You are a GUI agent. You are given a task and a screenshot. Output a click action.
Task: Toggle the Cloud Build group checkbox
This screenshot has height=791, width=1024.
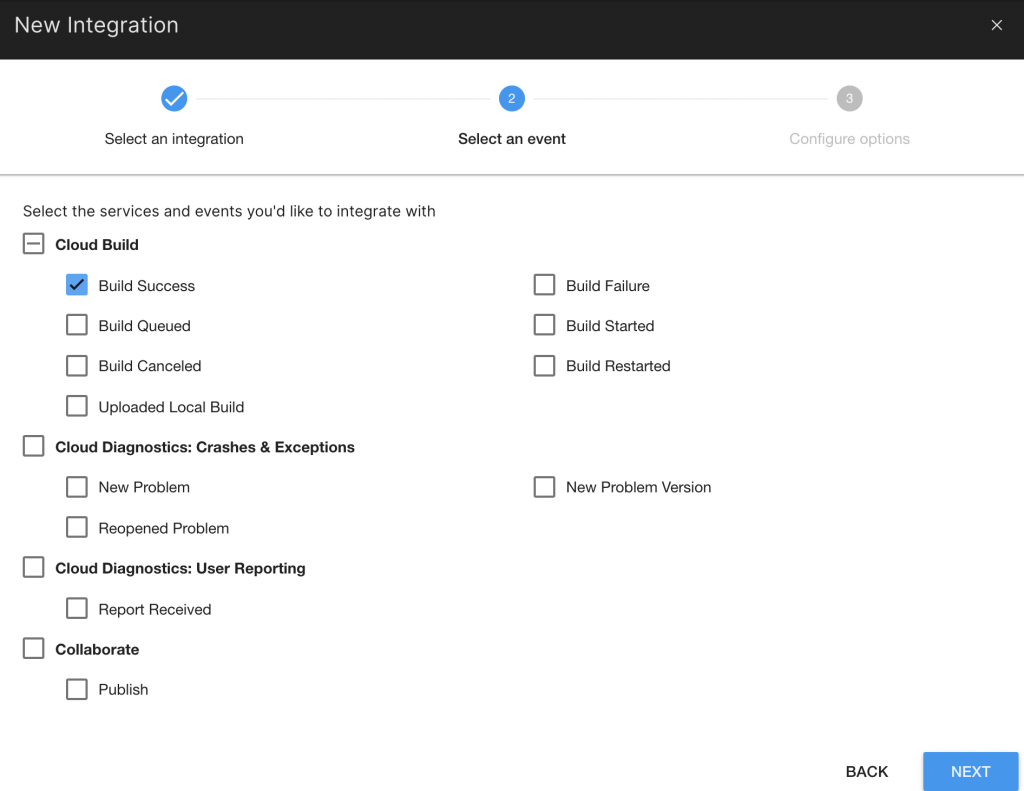coord(34,244)
